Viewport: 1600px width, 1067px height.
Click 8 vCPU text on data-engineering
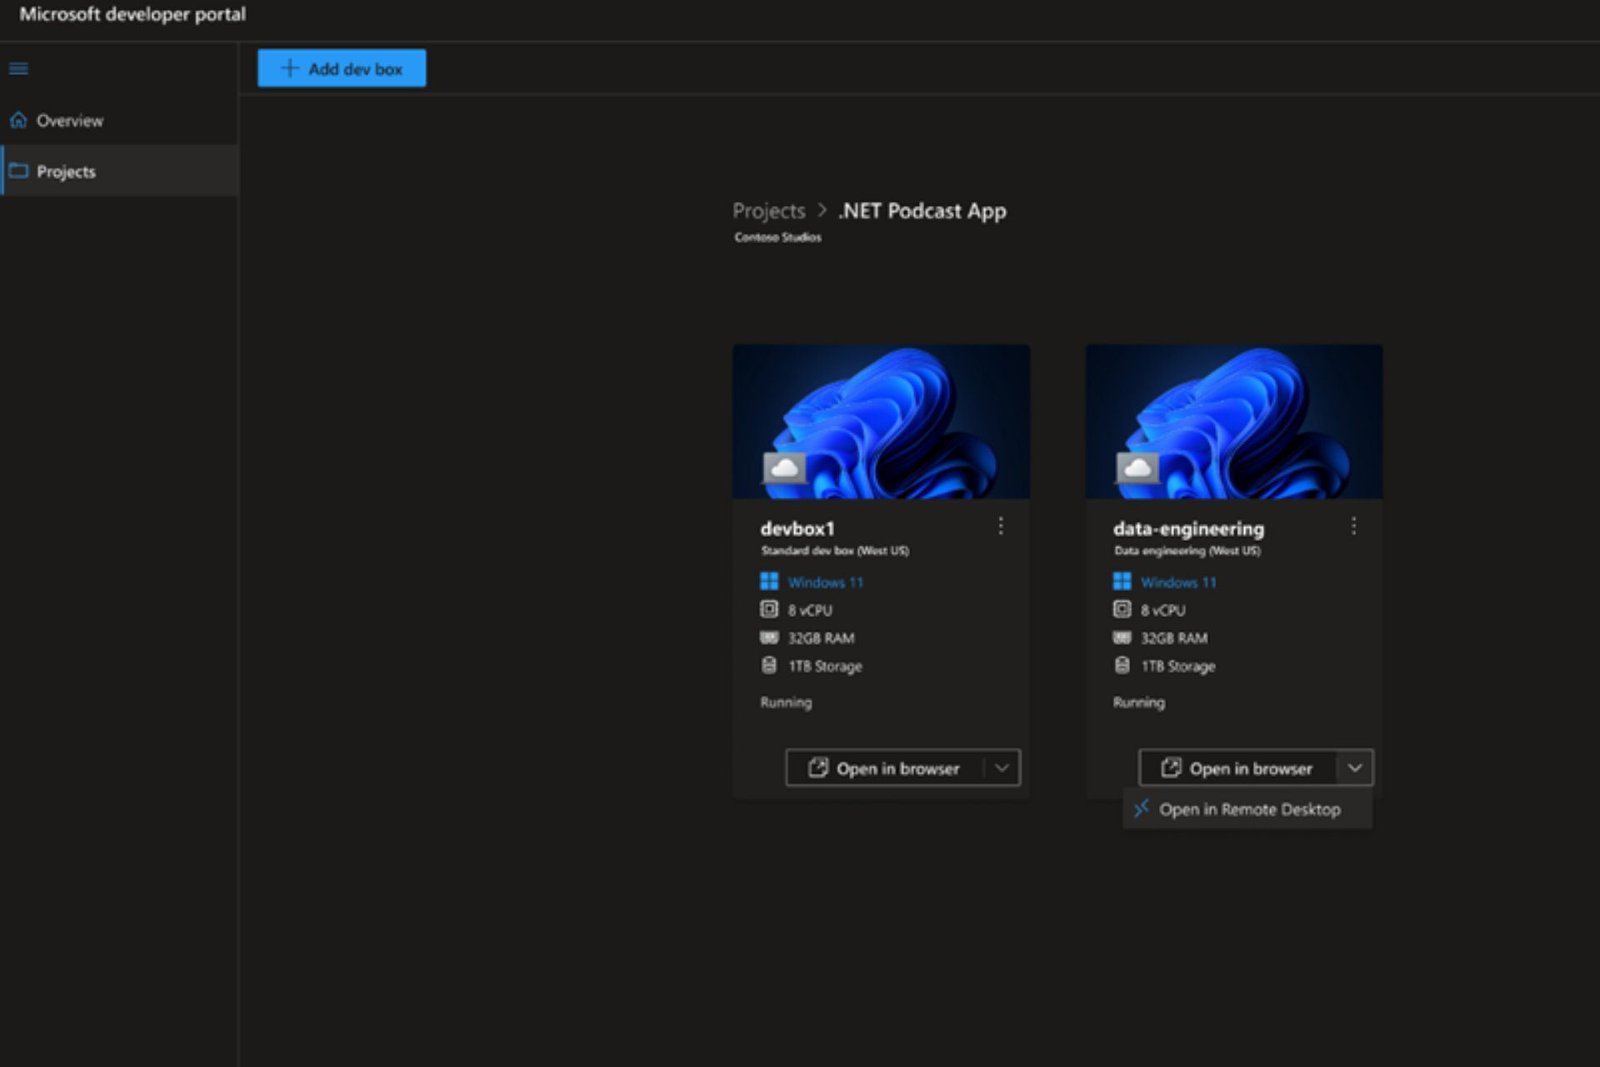point(1163,610)
